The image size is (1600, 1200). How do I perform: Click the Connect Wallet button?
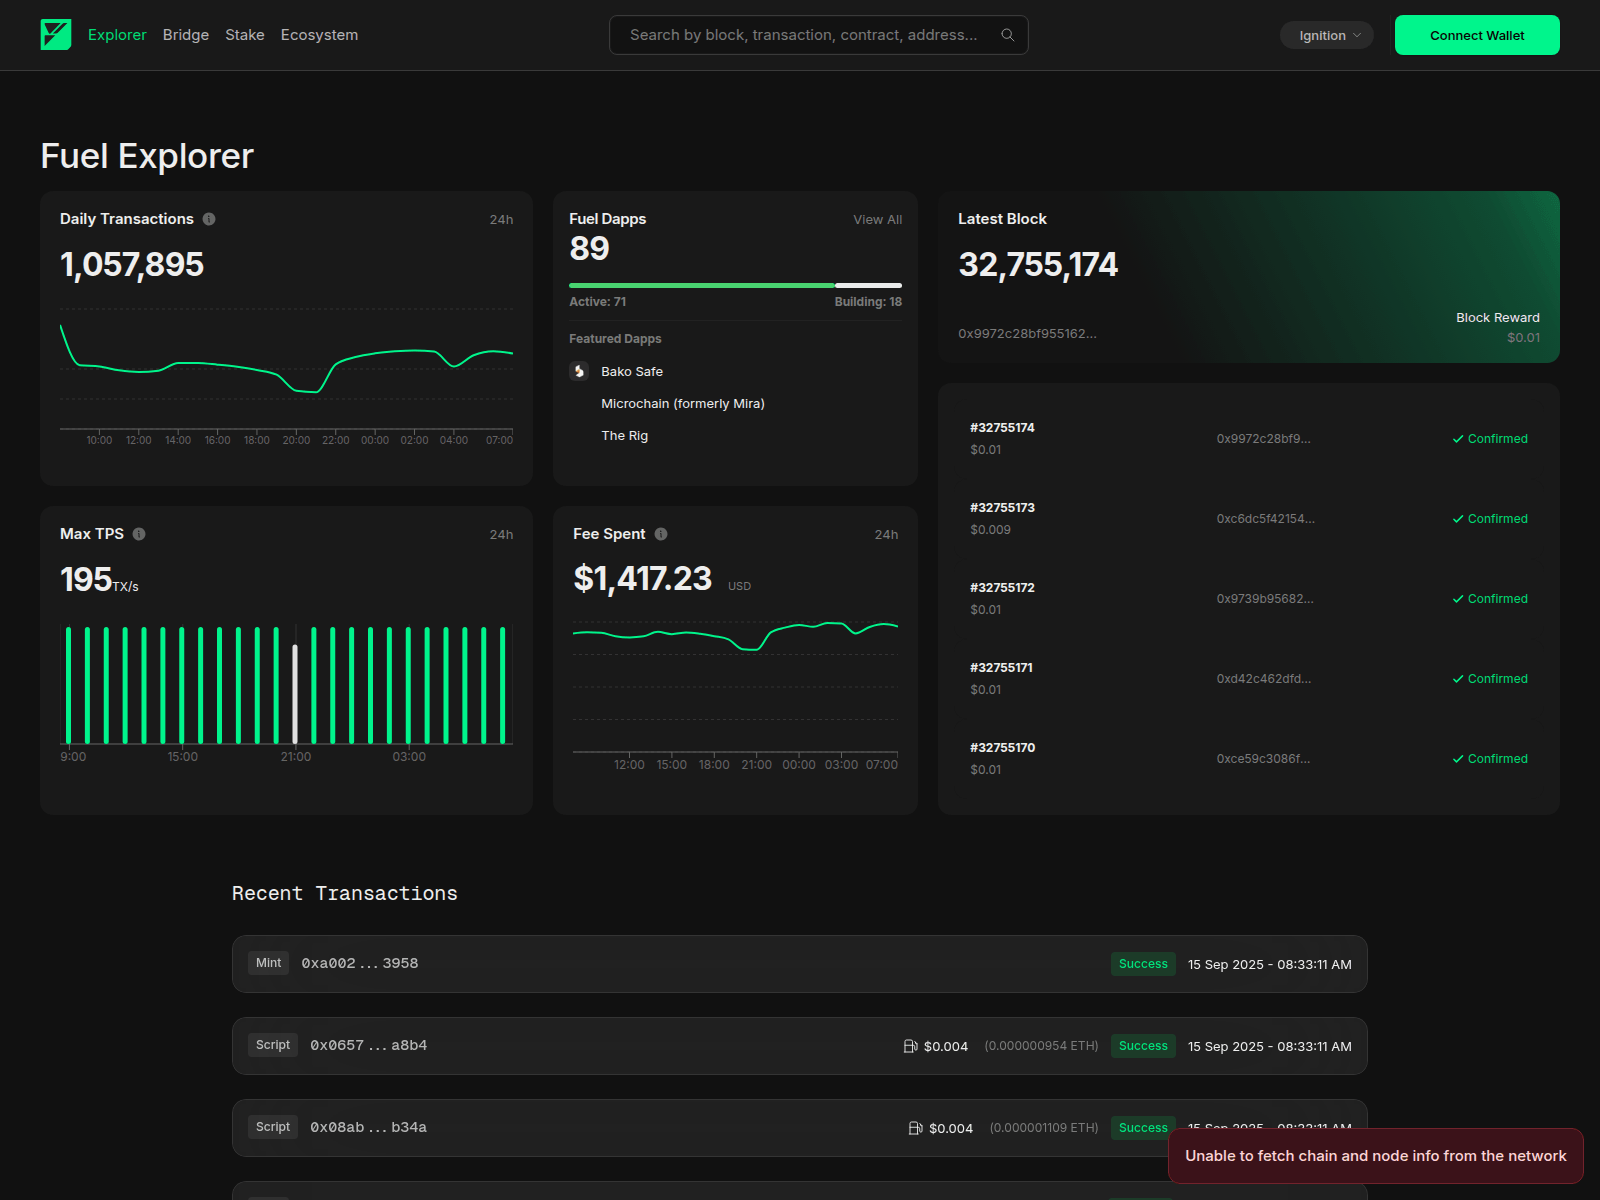1476,34
